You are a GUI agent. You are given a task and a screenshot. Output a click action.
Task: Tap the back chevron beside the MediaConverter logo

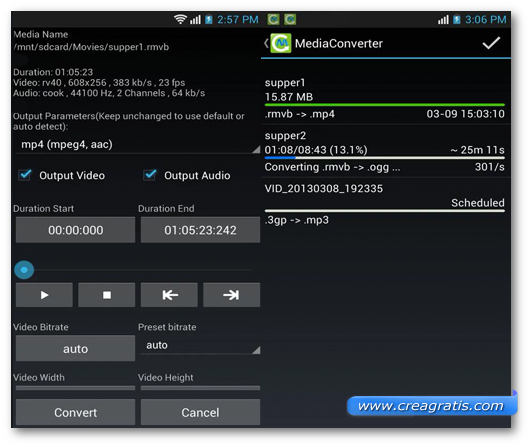pos(266,43)
